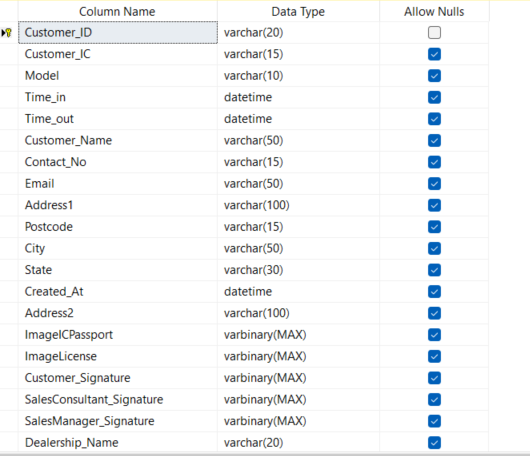The image size is (530, 456).
Task: Disable Allow Nulls for Created_At
Action: pos(434,292)
